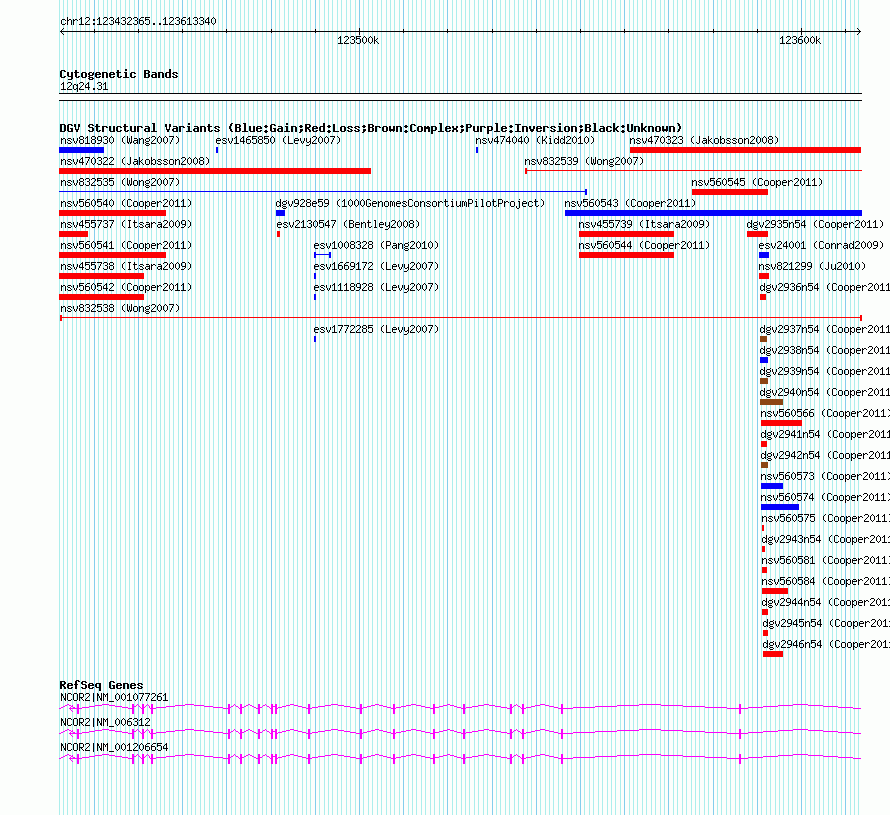Open the nsv470322 (Jakobsson2008) variant label
Viewport: 890px width, 815px height.
coord(135,161)
